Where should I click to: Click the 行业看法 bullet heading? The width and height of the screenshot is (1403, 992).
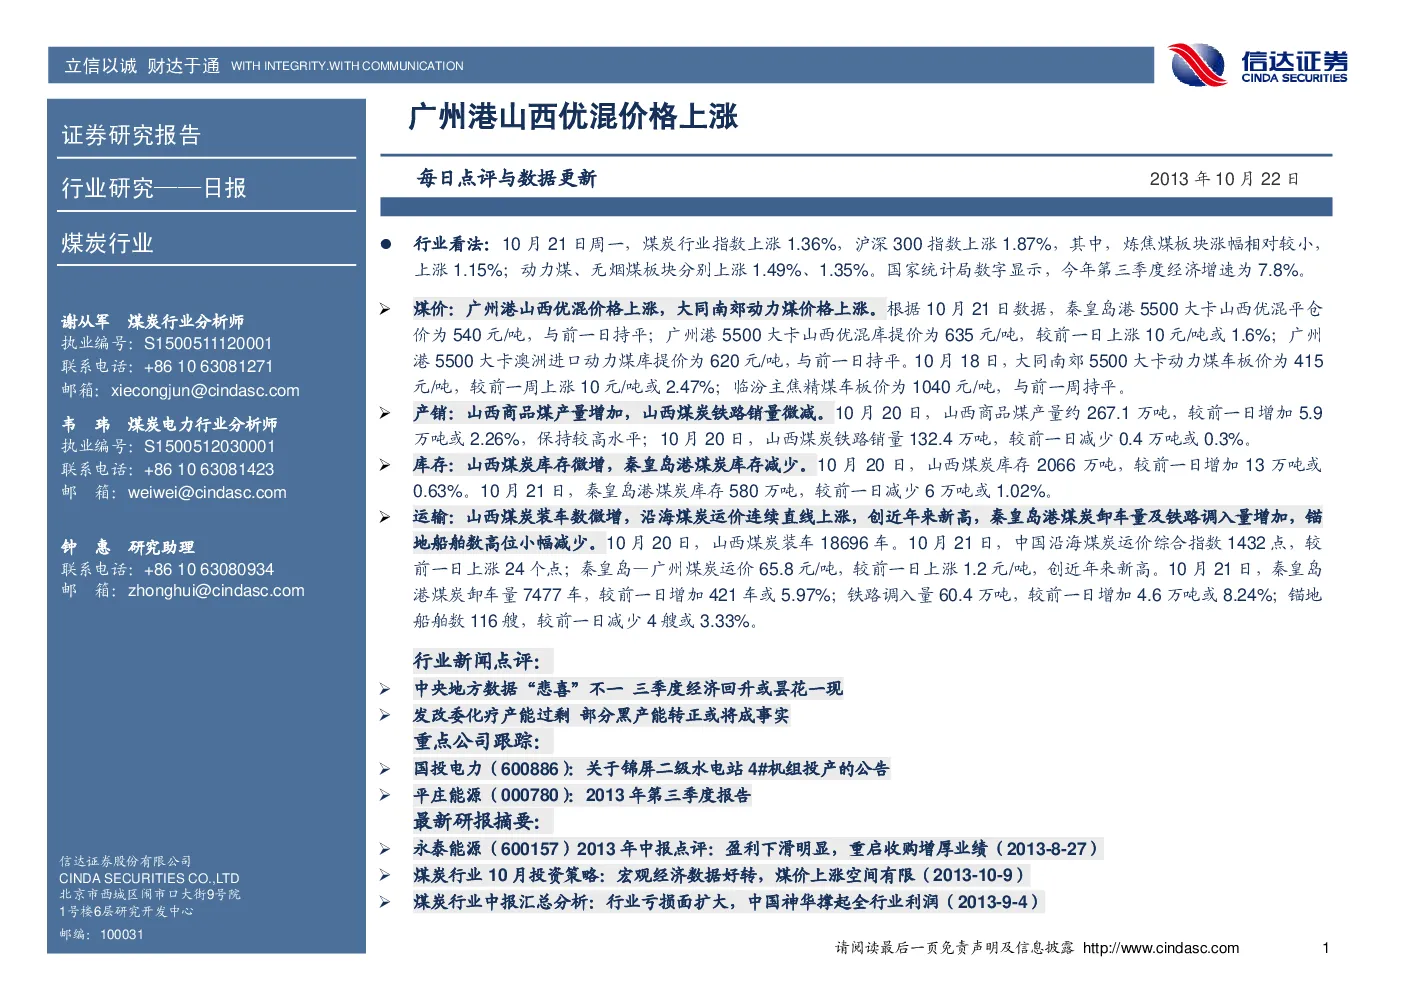[451, 243]
